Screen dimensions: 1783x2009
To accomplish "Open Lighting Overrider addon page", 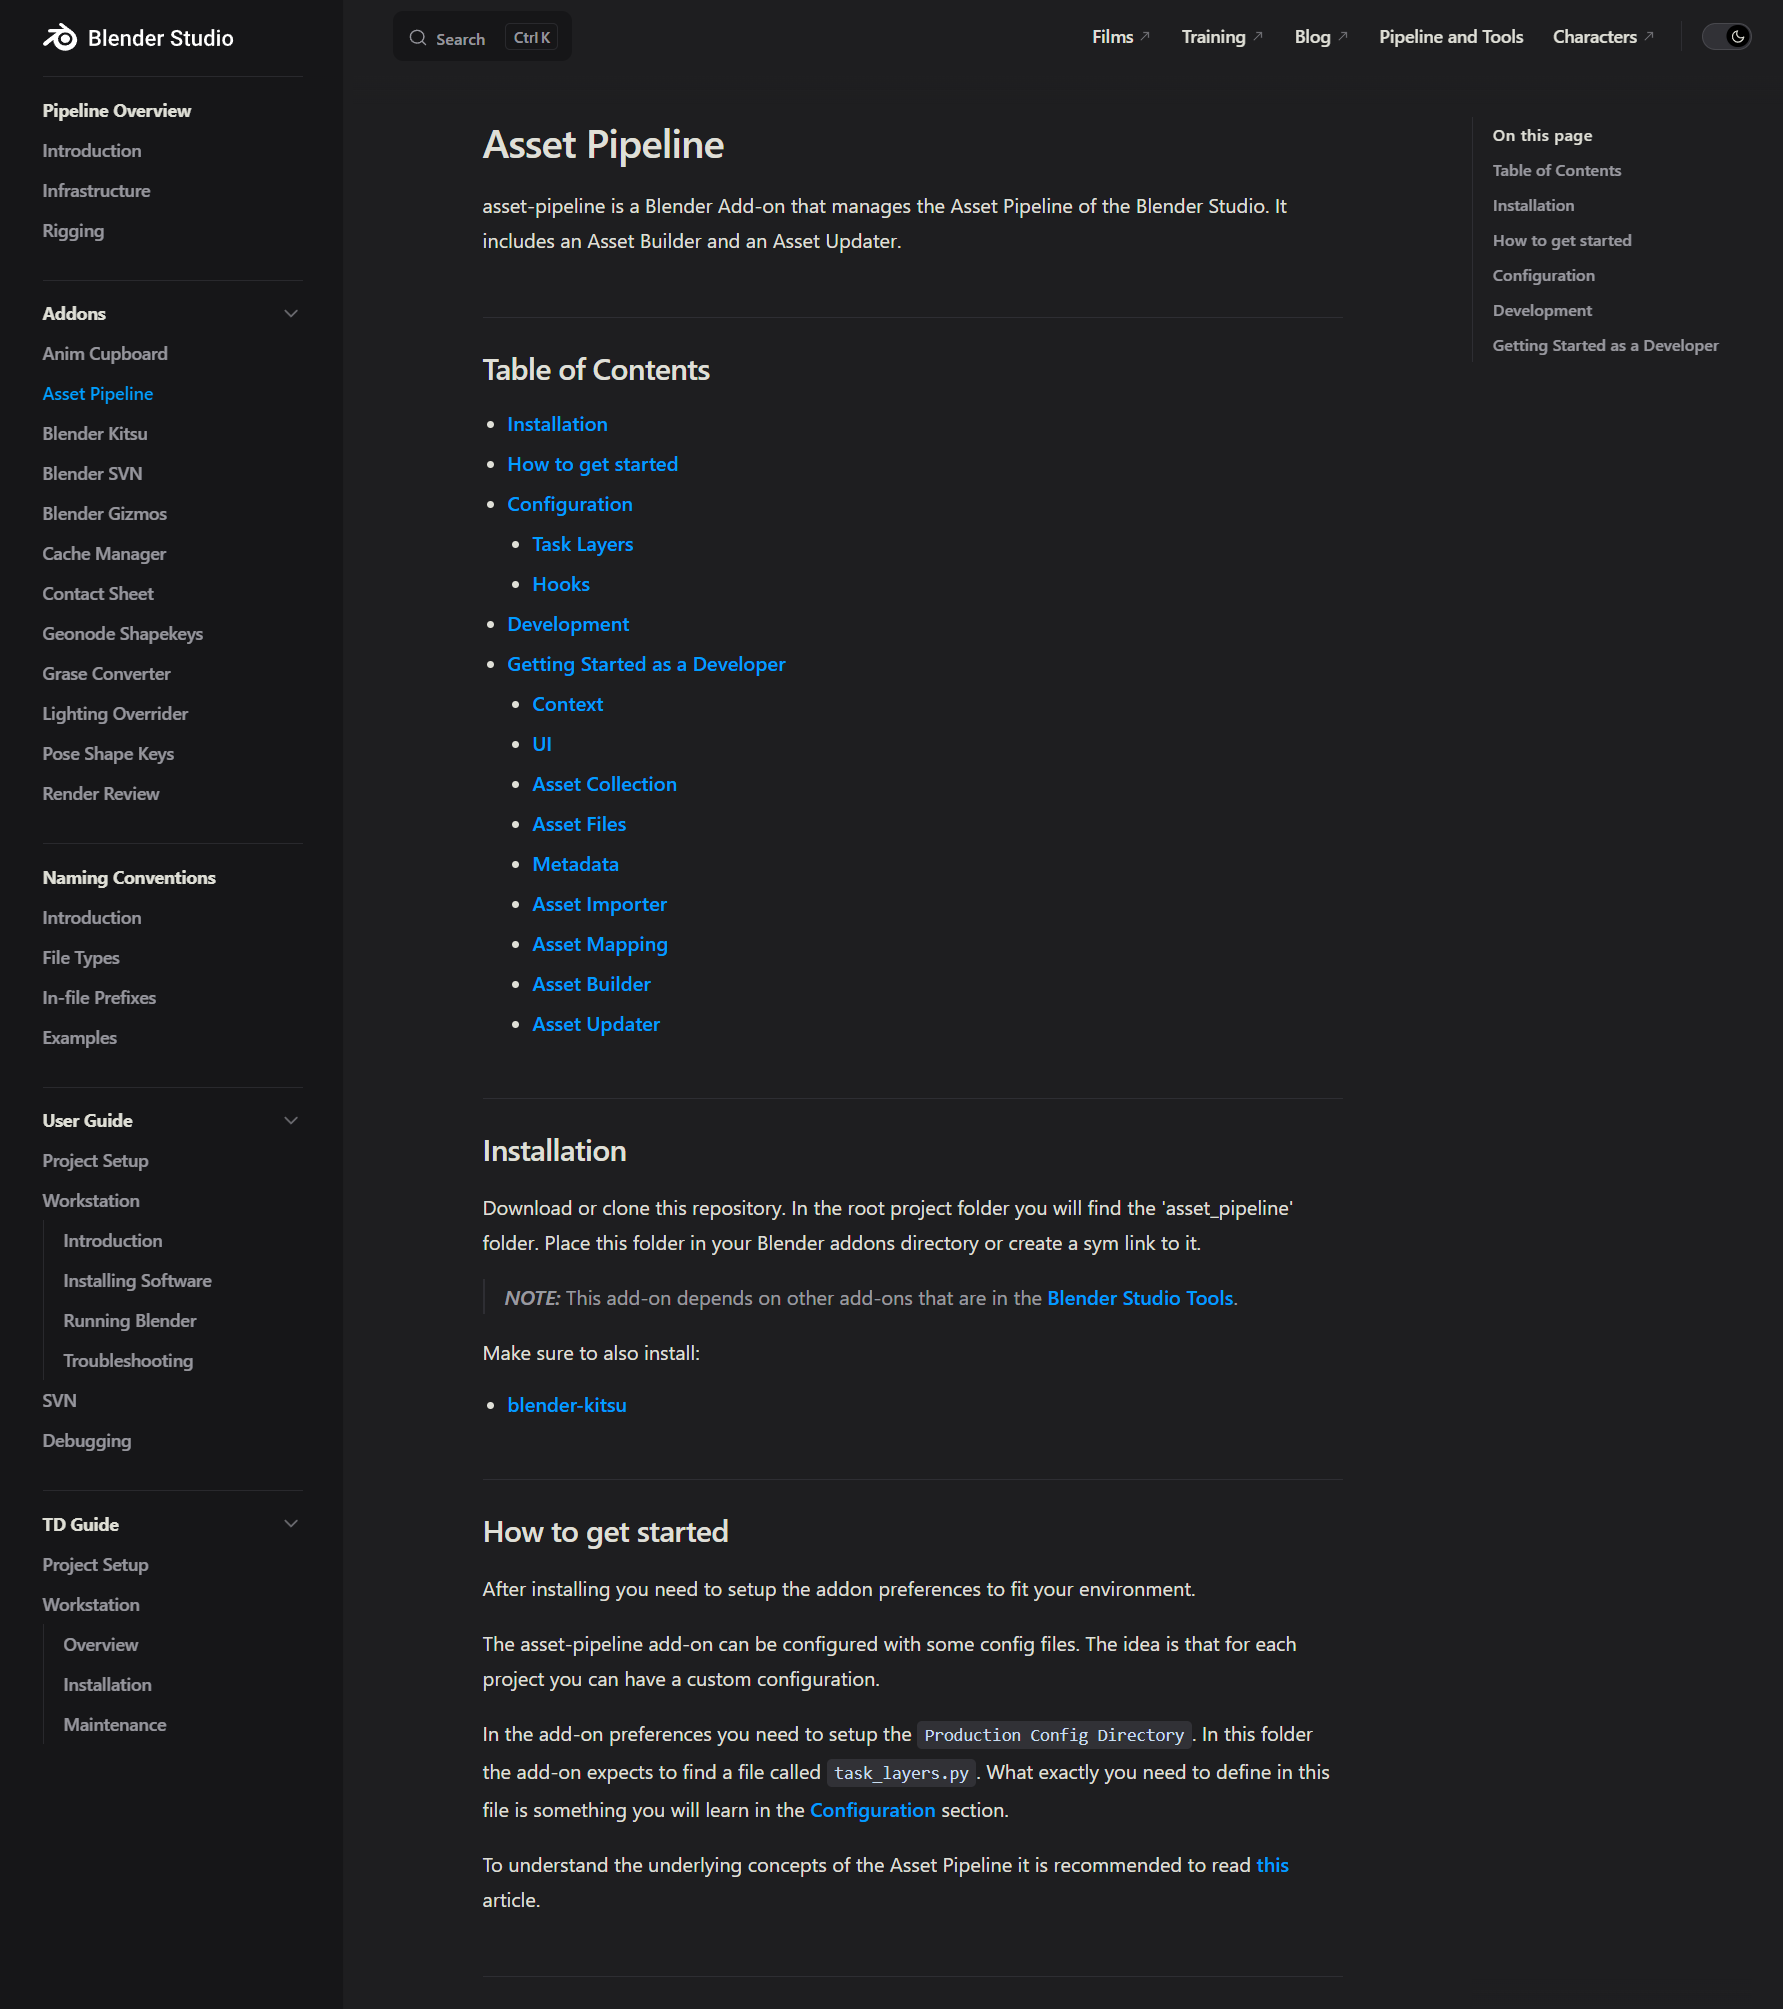I will click(x=115, y=714).
